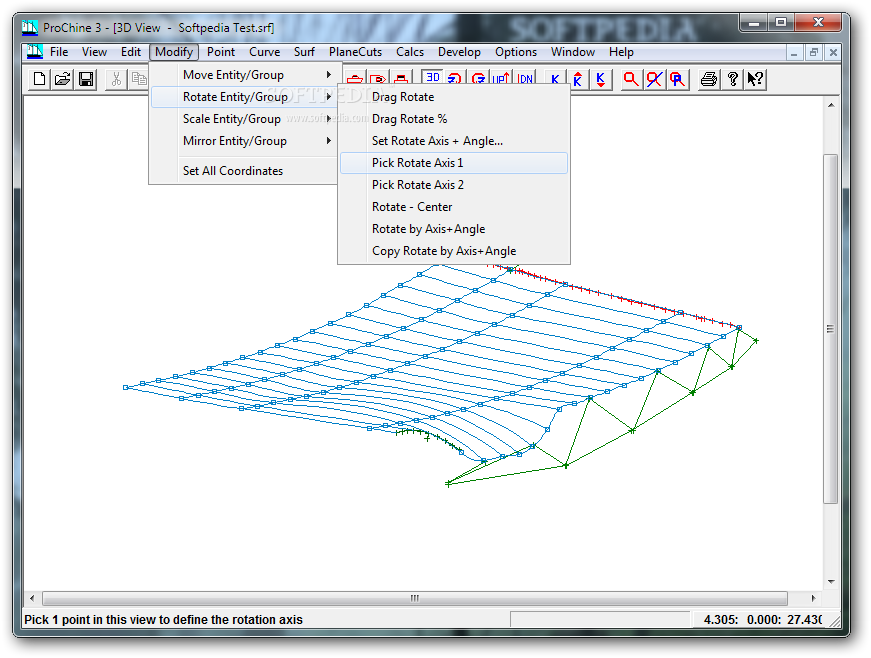Click the Open file folder icon
This screenshot has height=658, width=871.
[62, 79]
